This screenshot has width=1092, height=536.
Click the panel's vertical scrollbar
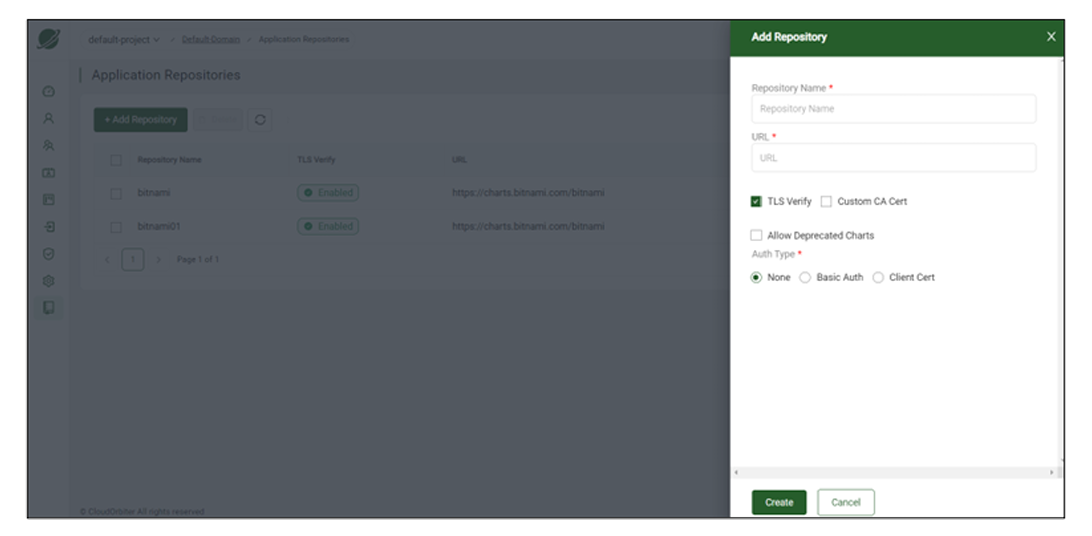click(1061, 261)
